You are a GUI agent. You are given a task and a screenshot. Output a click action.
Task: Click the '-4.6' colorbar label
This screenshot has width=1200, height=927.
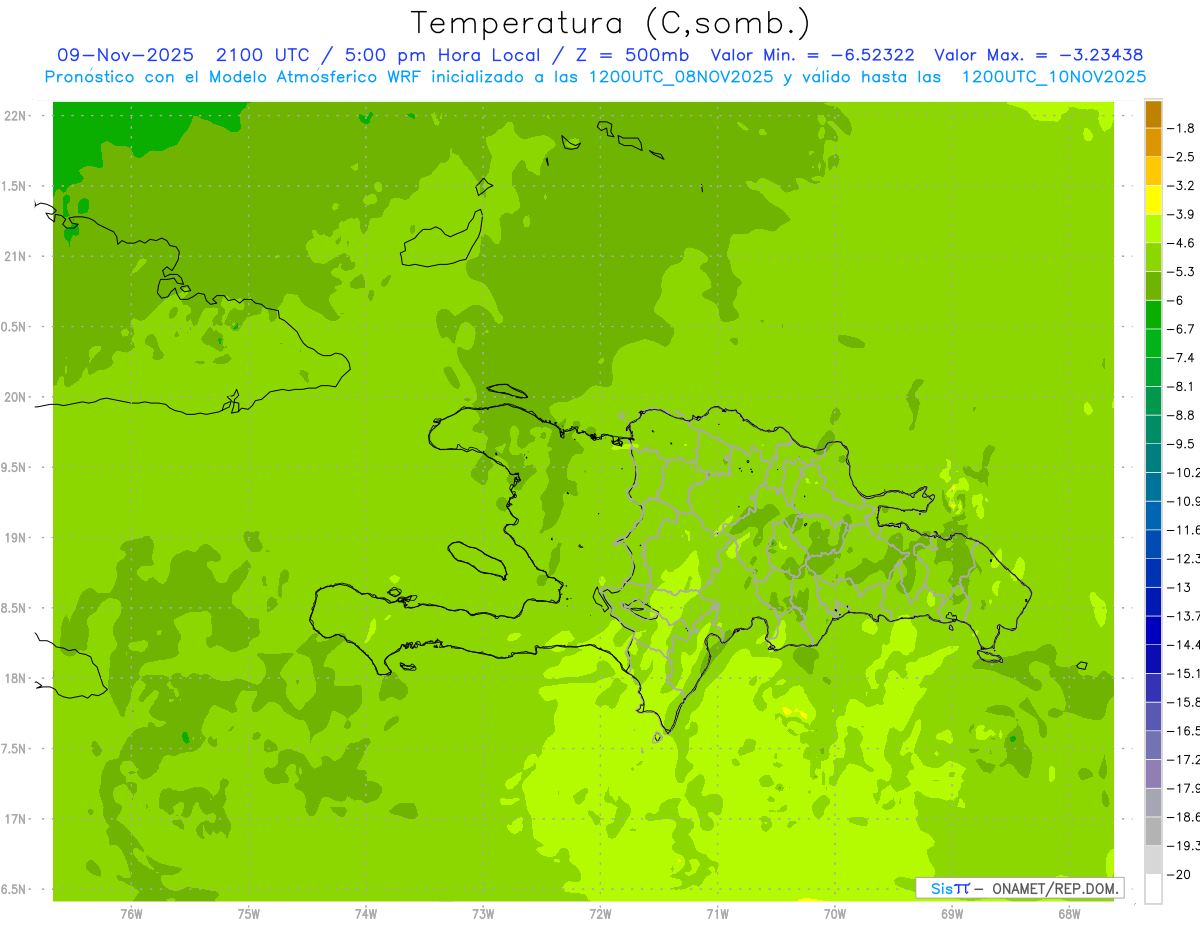(1181, 243)
